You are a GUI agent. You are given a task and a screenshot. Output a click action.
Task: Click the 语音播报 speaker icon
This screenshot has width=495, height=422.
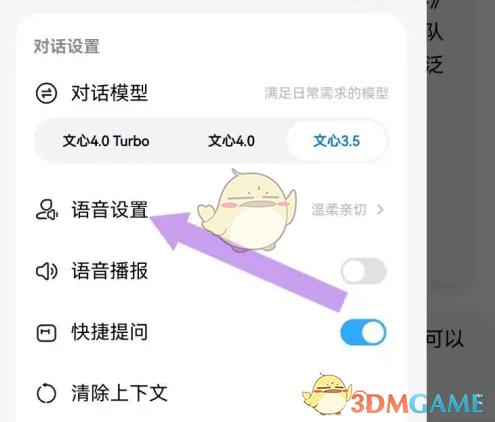[47, 271]
